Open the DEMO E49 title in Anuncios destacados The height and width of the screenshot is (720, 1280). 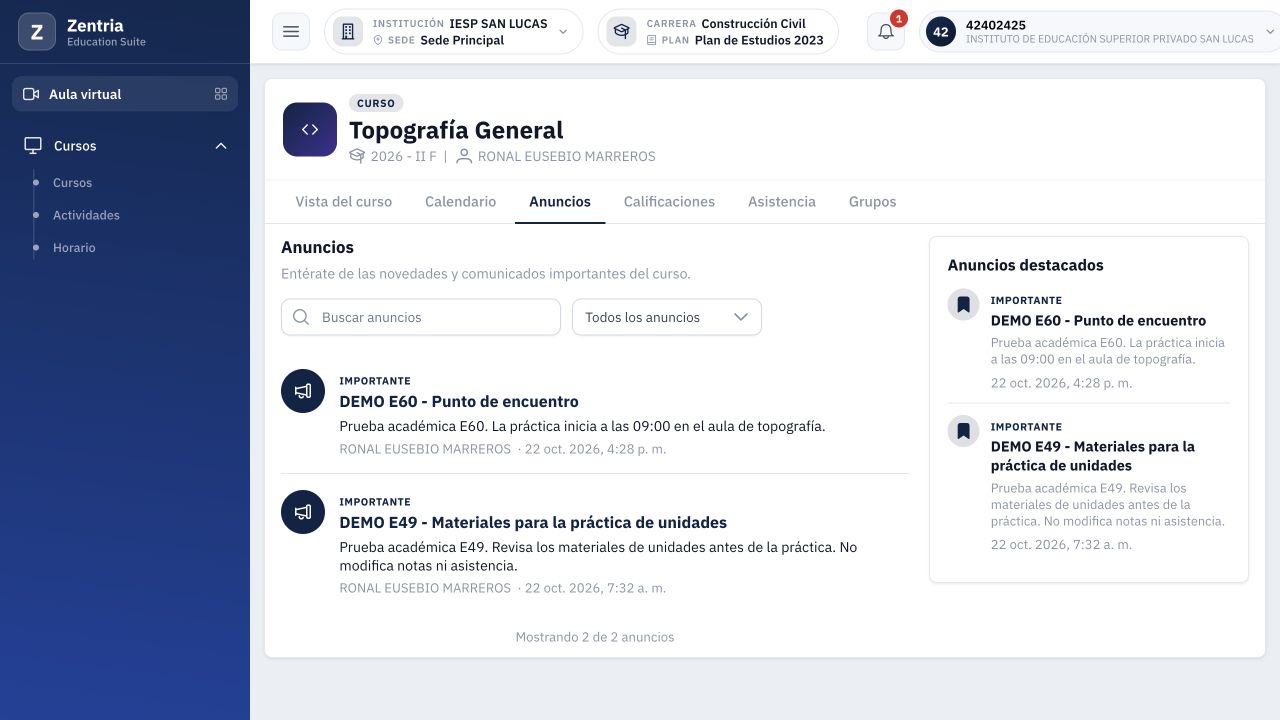click(1093, 456)
